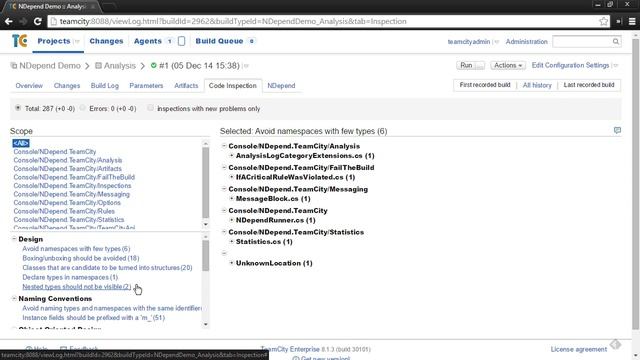The image size is (640, 360).
Task: Open the Parameters tab
Action: click(x=146, y=86)
